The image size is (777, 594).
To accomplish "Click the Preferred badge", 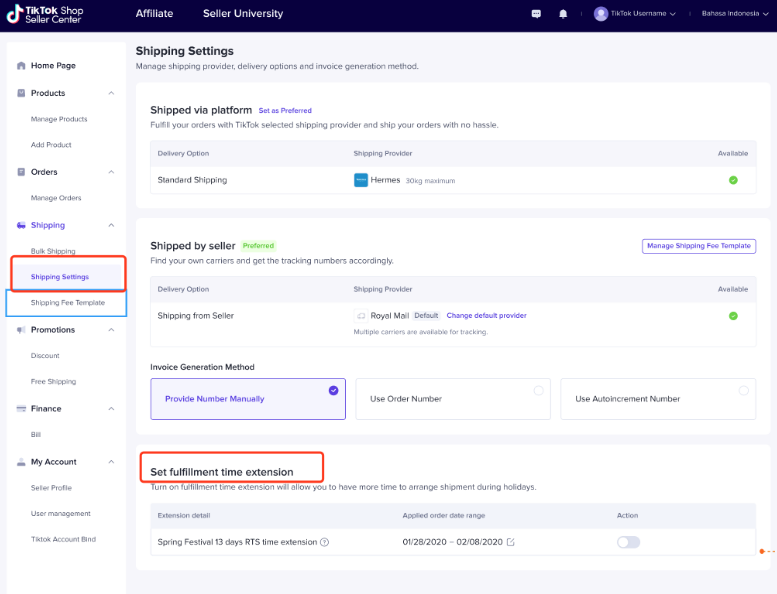I will [x=258, y=246].
